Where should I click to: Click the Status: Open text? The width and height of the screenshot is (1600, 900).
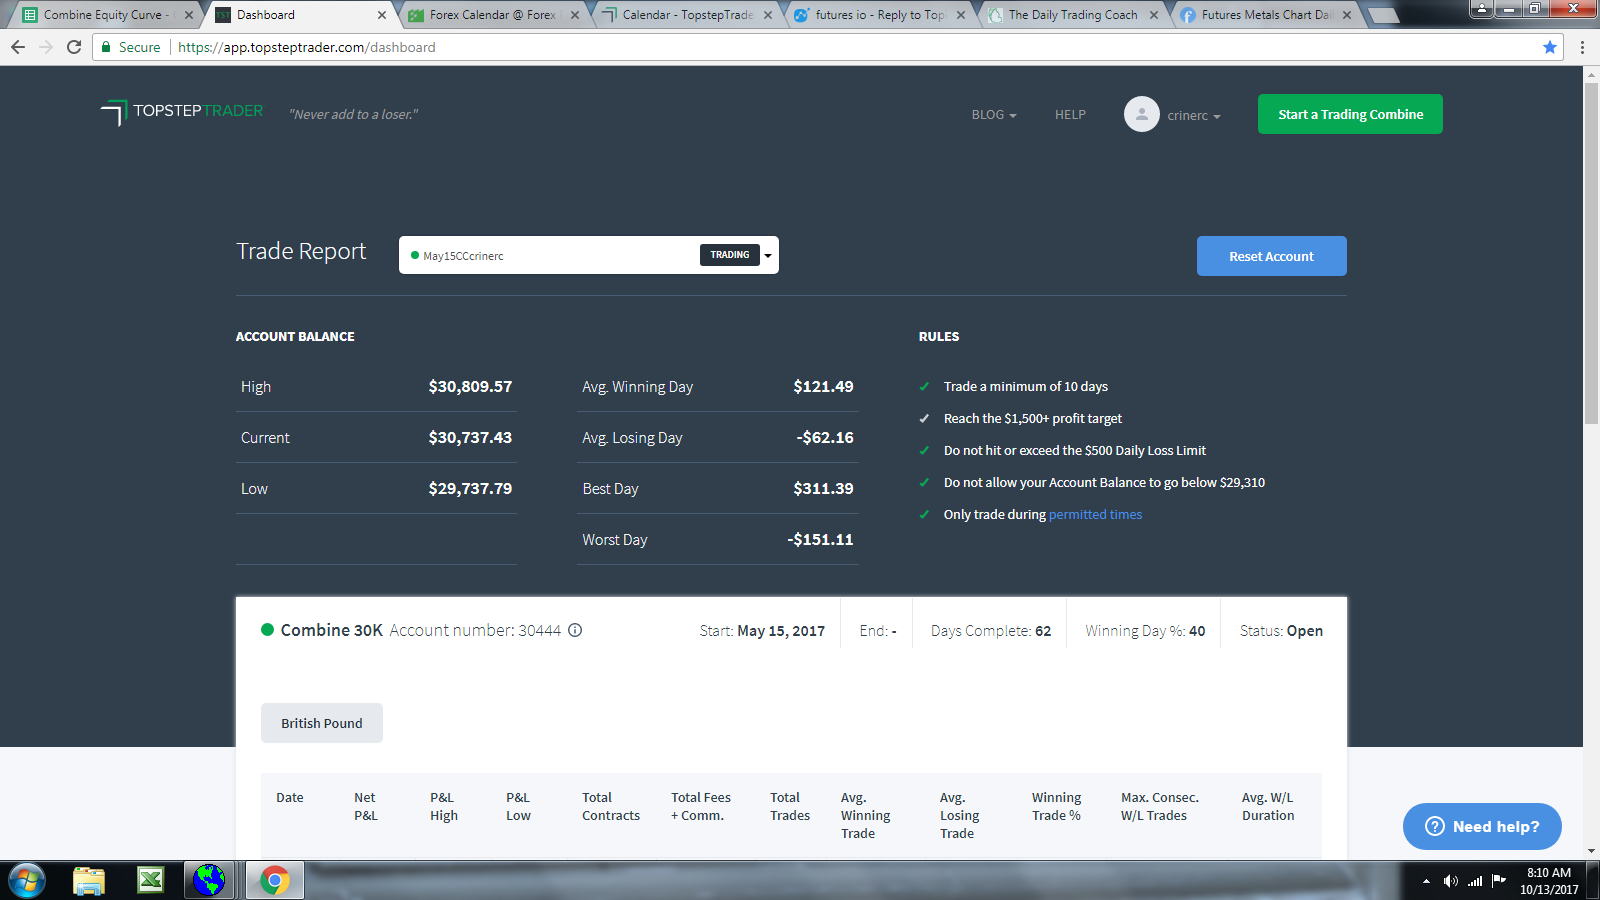1281,631
